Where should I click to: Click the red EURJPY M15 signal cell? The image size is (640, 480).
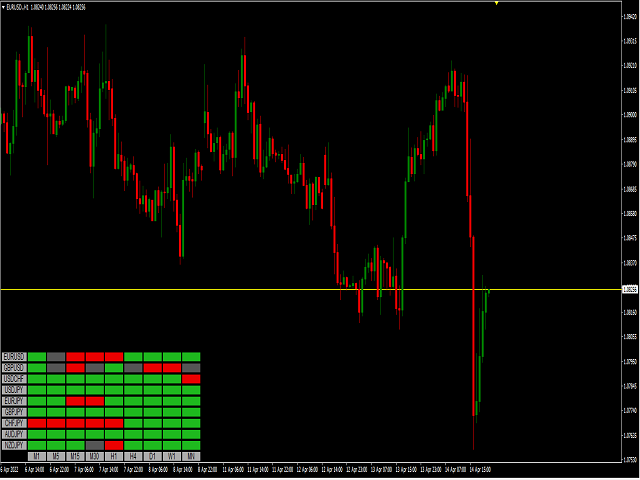point(75,401)
